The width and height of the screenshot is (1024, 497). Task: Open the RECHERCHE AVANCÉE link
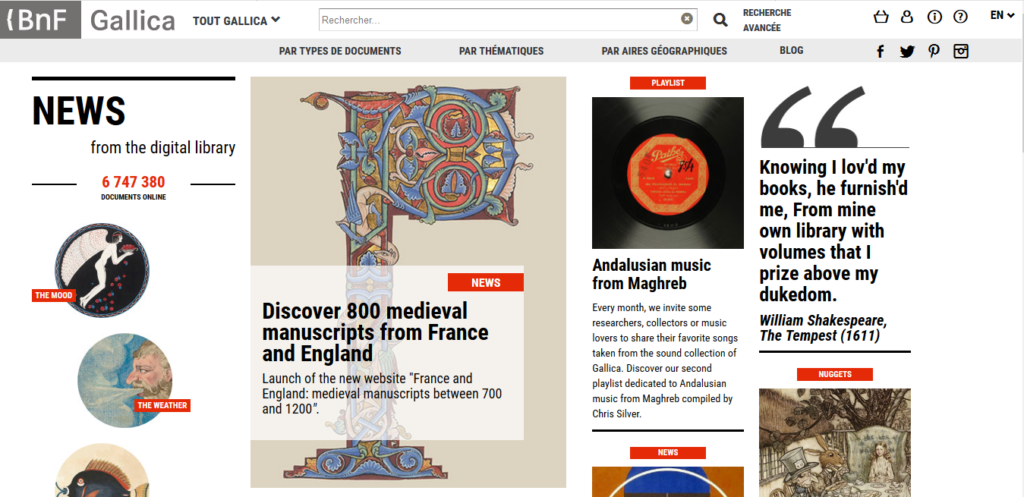[767, 20]
